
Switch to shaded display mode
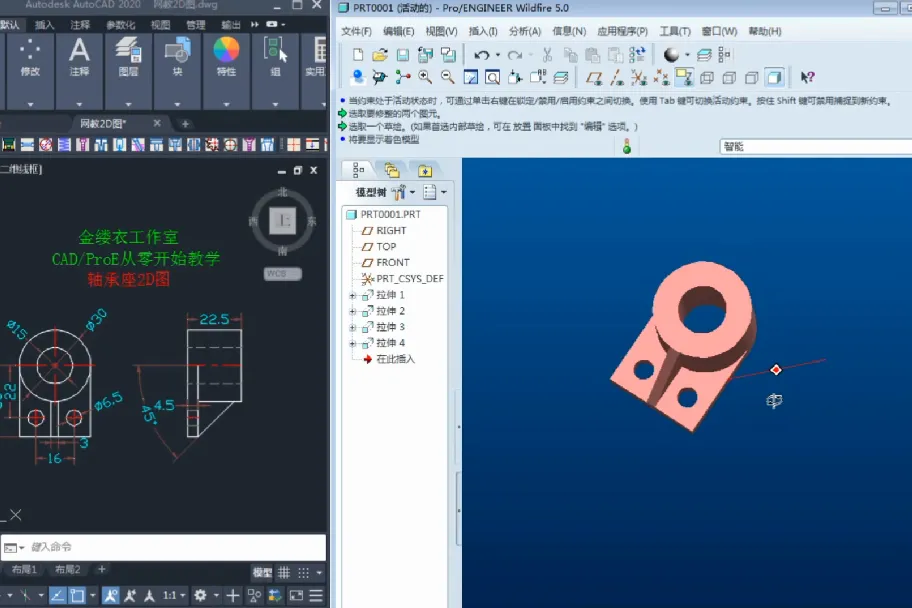(774, 77)
